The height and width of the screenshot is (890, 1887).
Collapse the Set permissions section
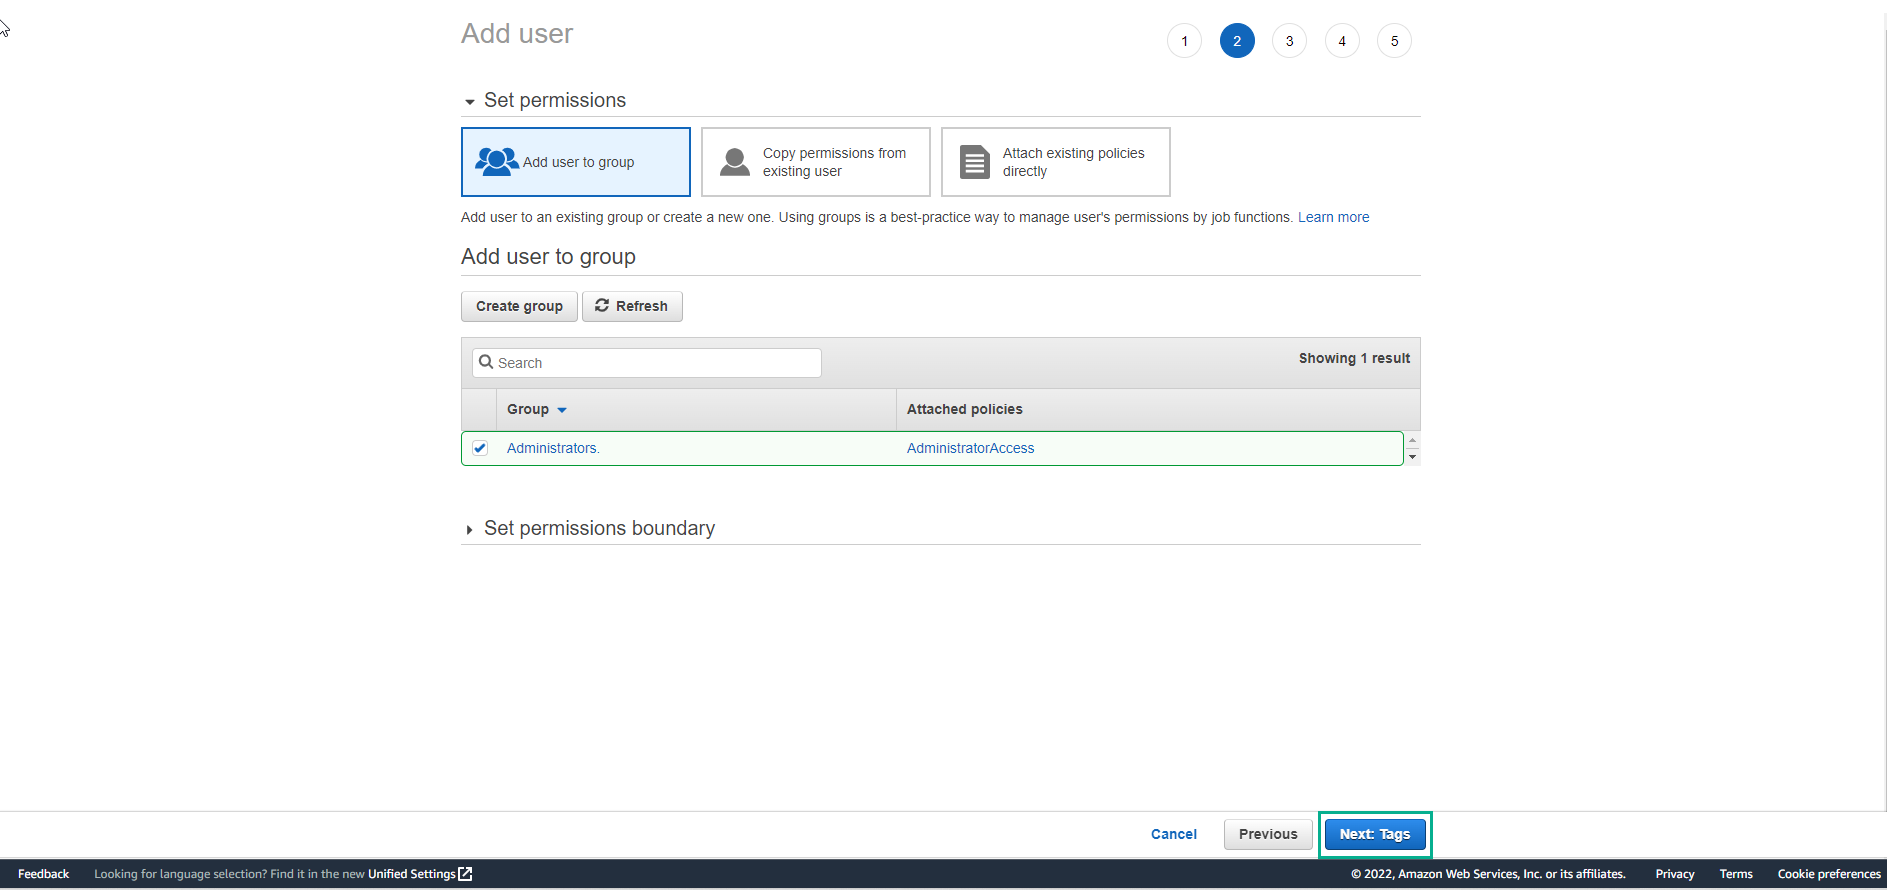tap(470, 102)
